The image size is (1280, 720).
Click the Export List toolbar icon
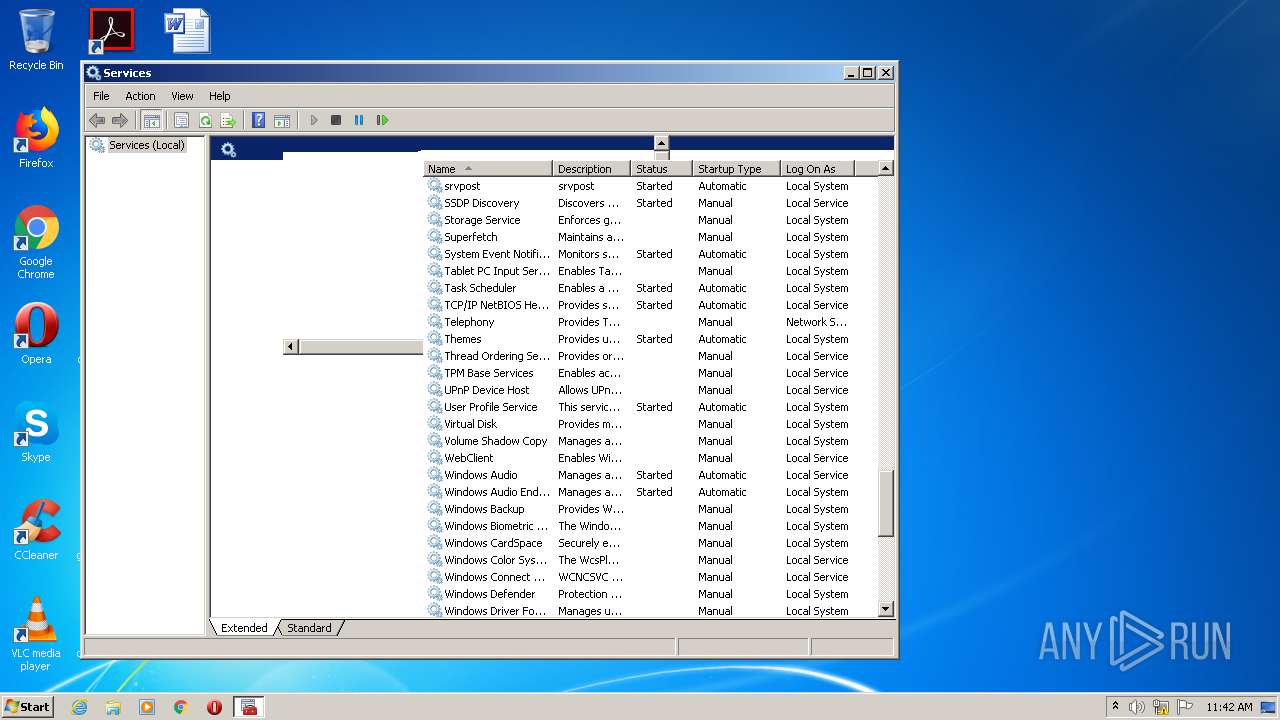[228, 120]
